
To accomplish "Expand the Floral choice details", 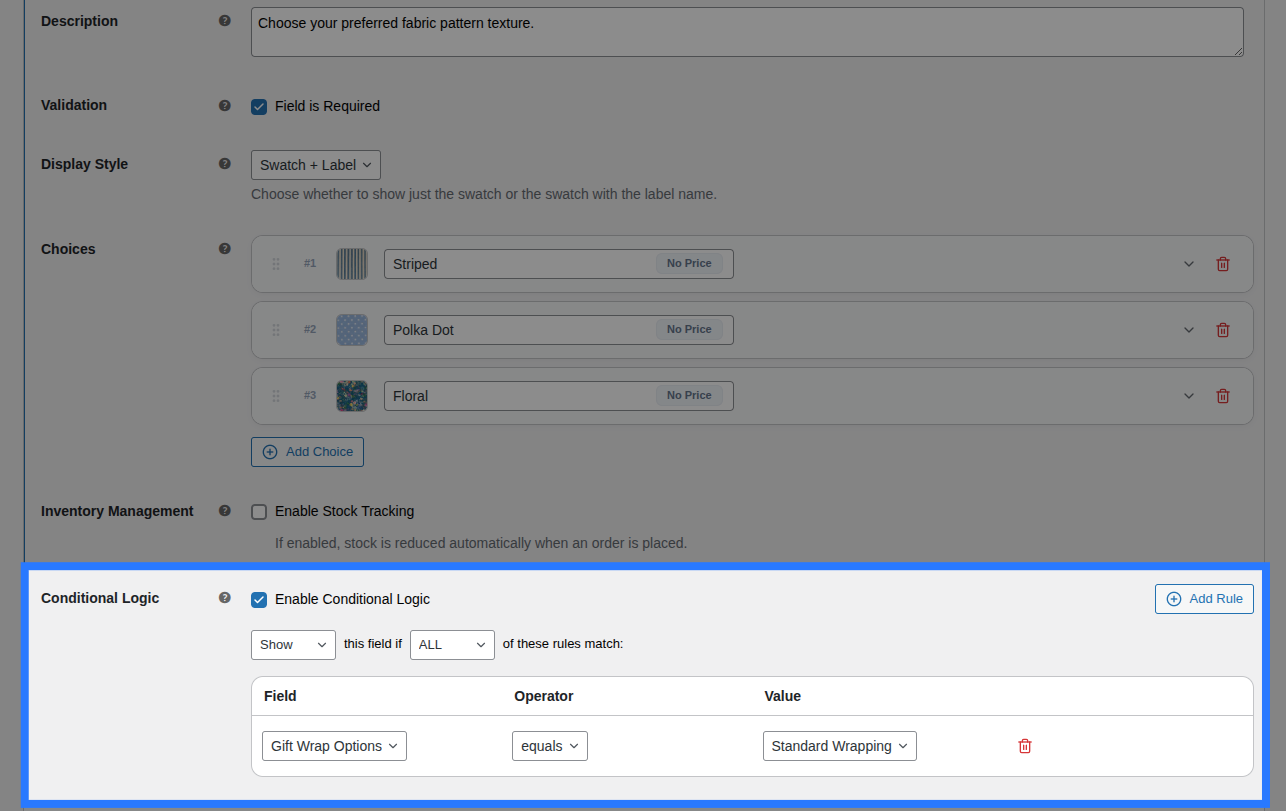I will 1189,396.
